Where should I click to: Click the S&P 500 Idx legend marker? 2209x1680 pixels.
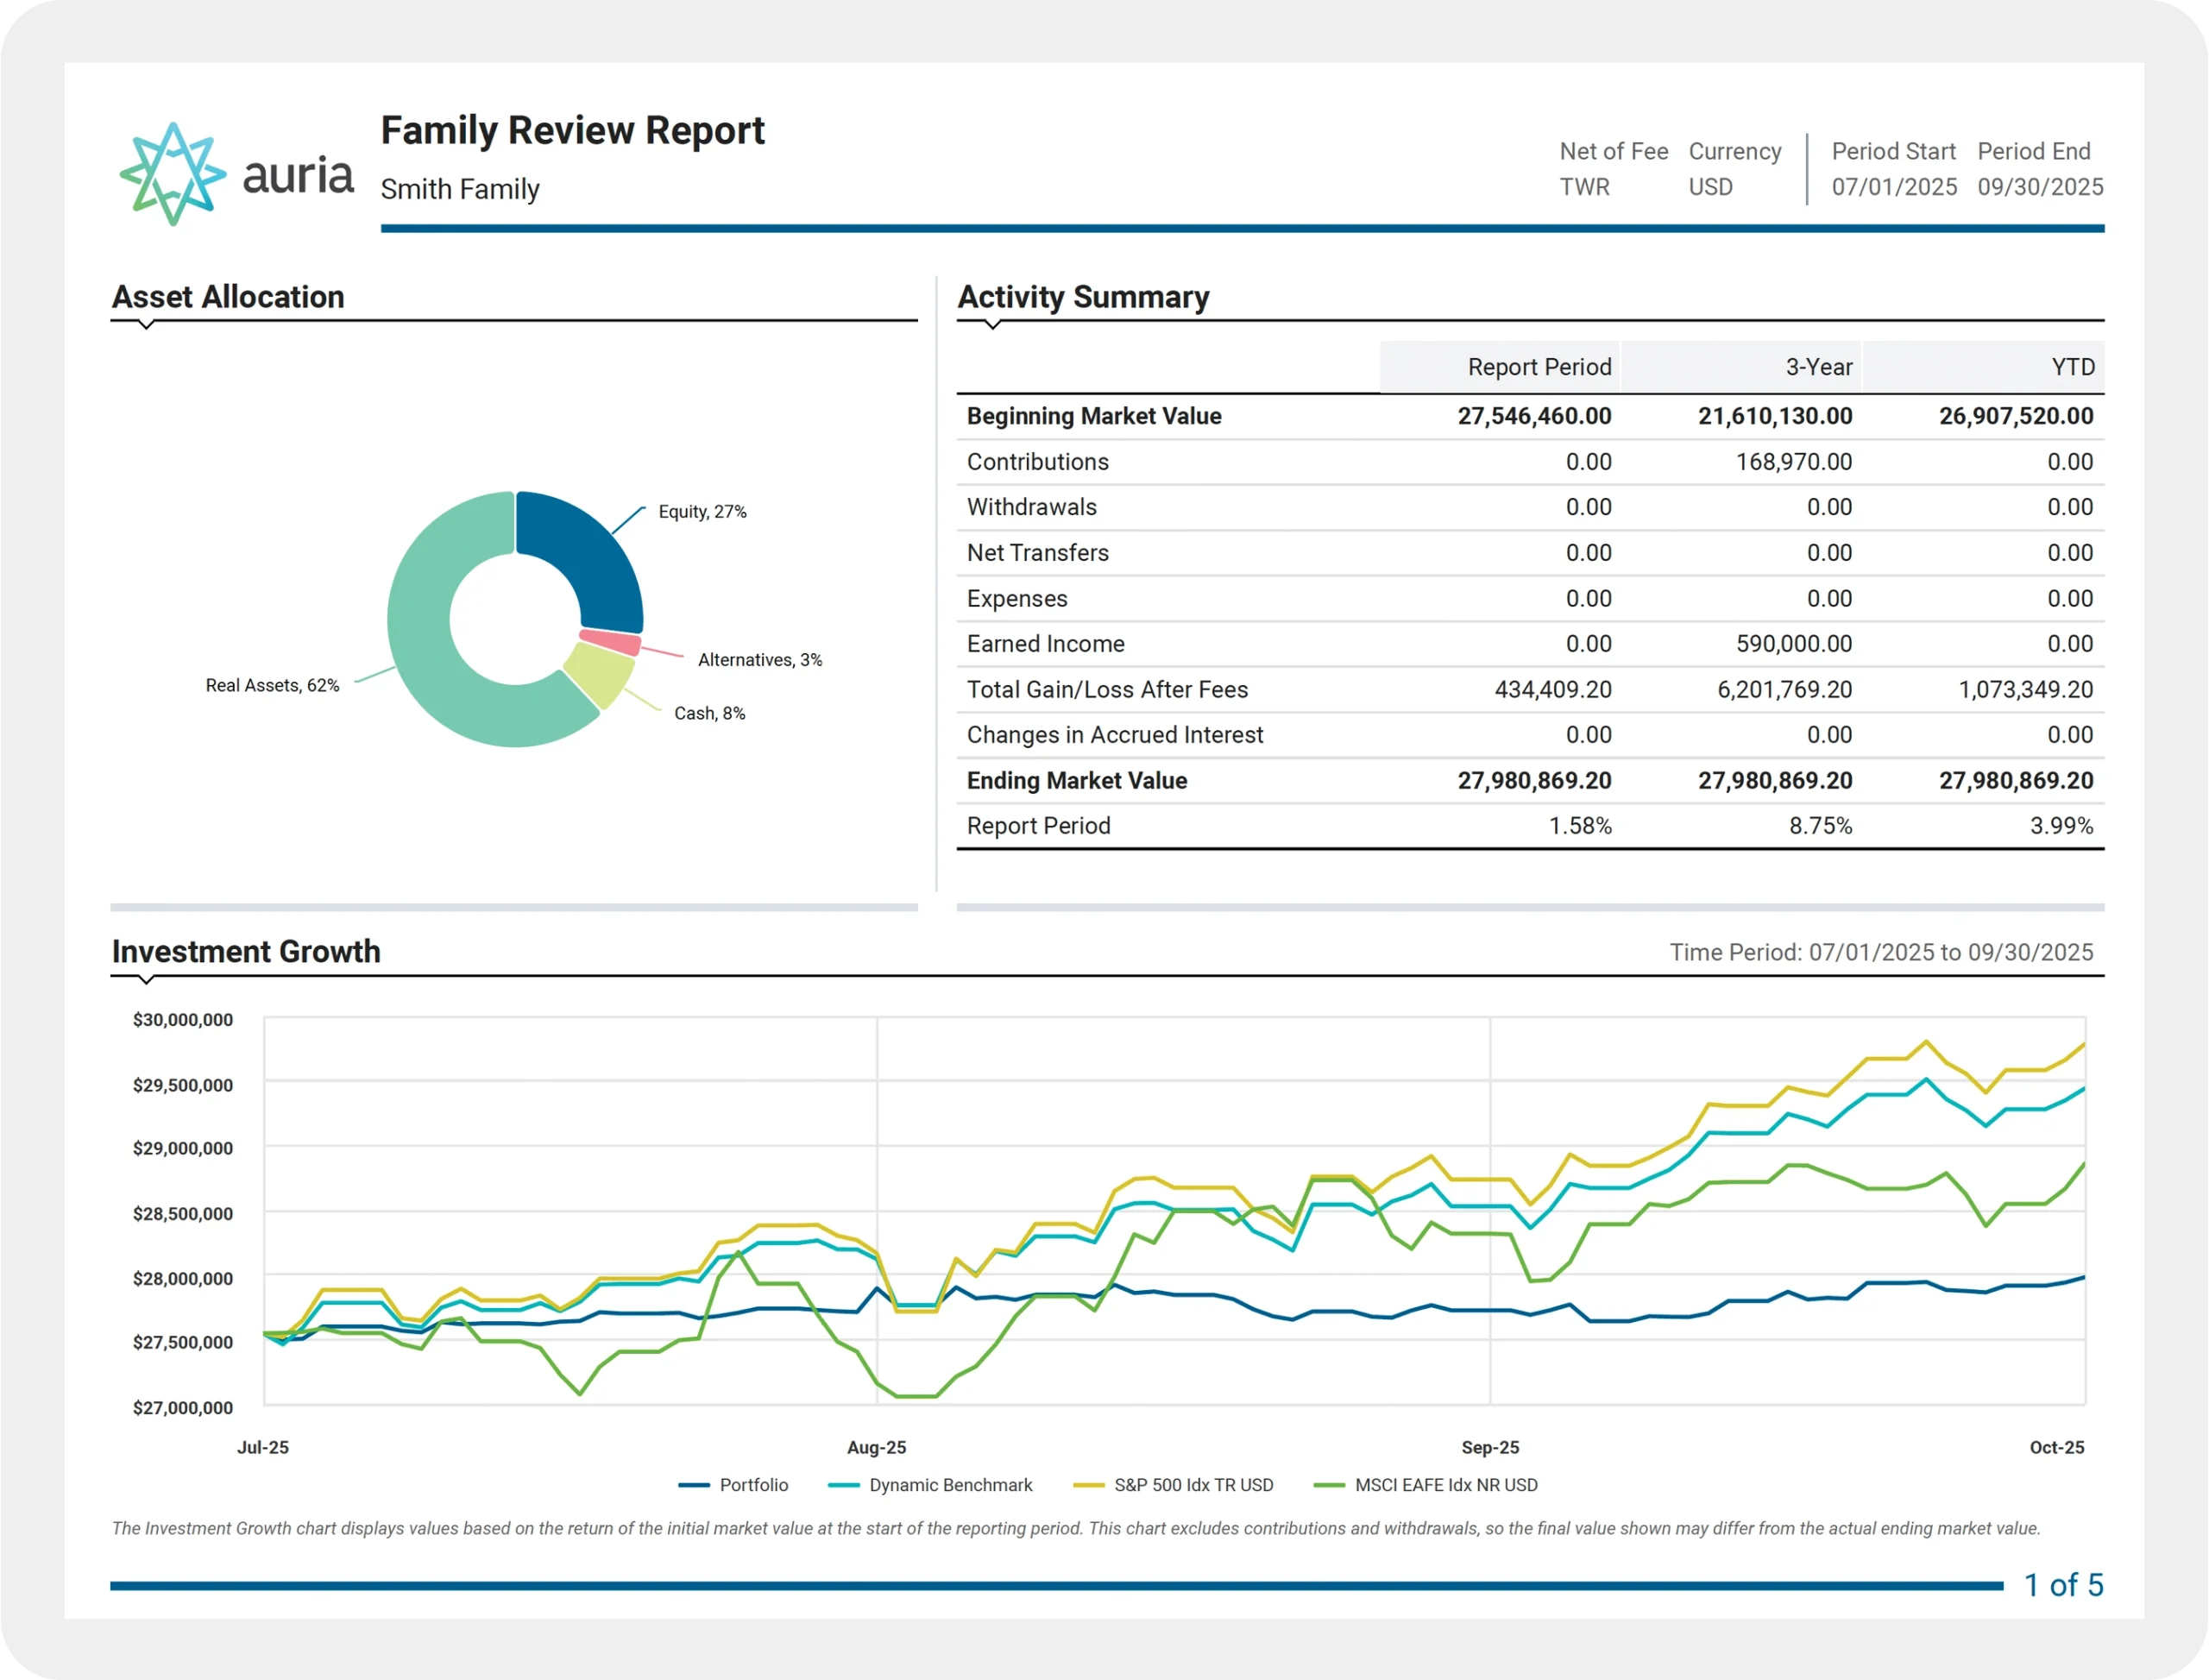(1089, 1485)
